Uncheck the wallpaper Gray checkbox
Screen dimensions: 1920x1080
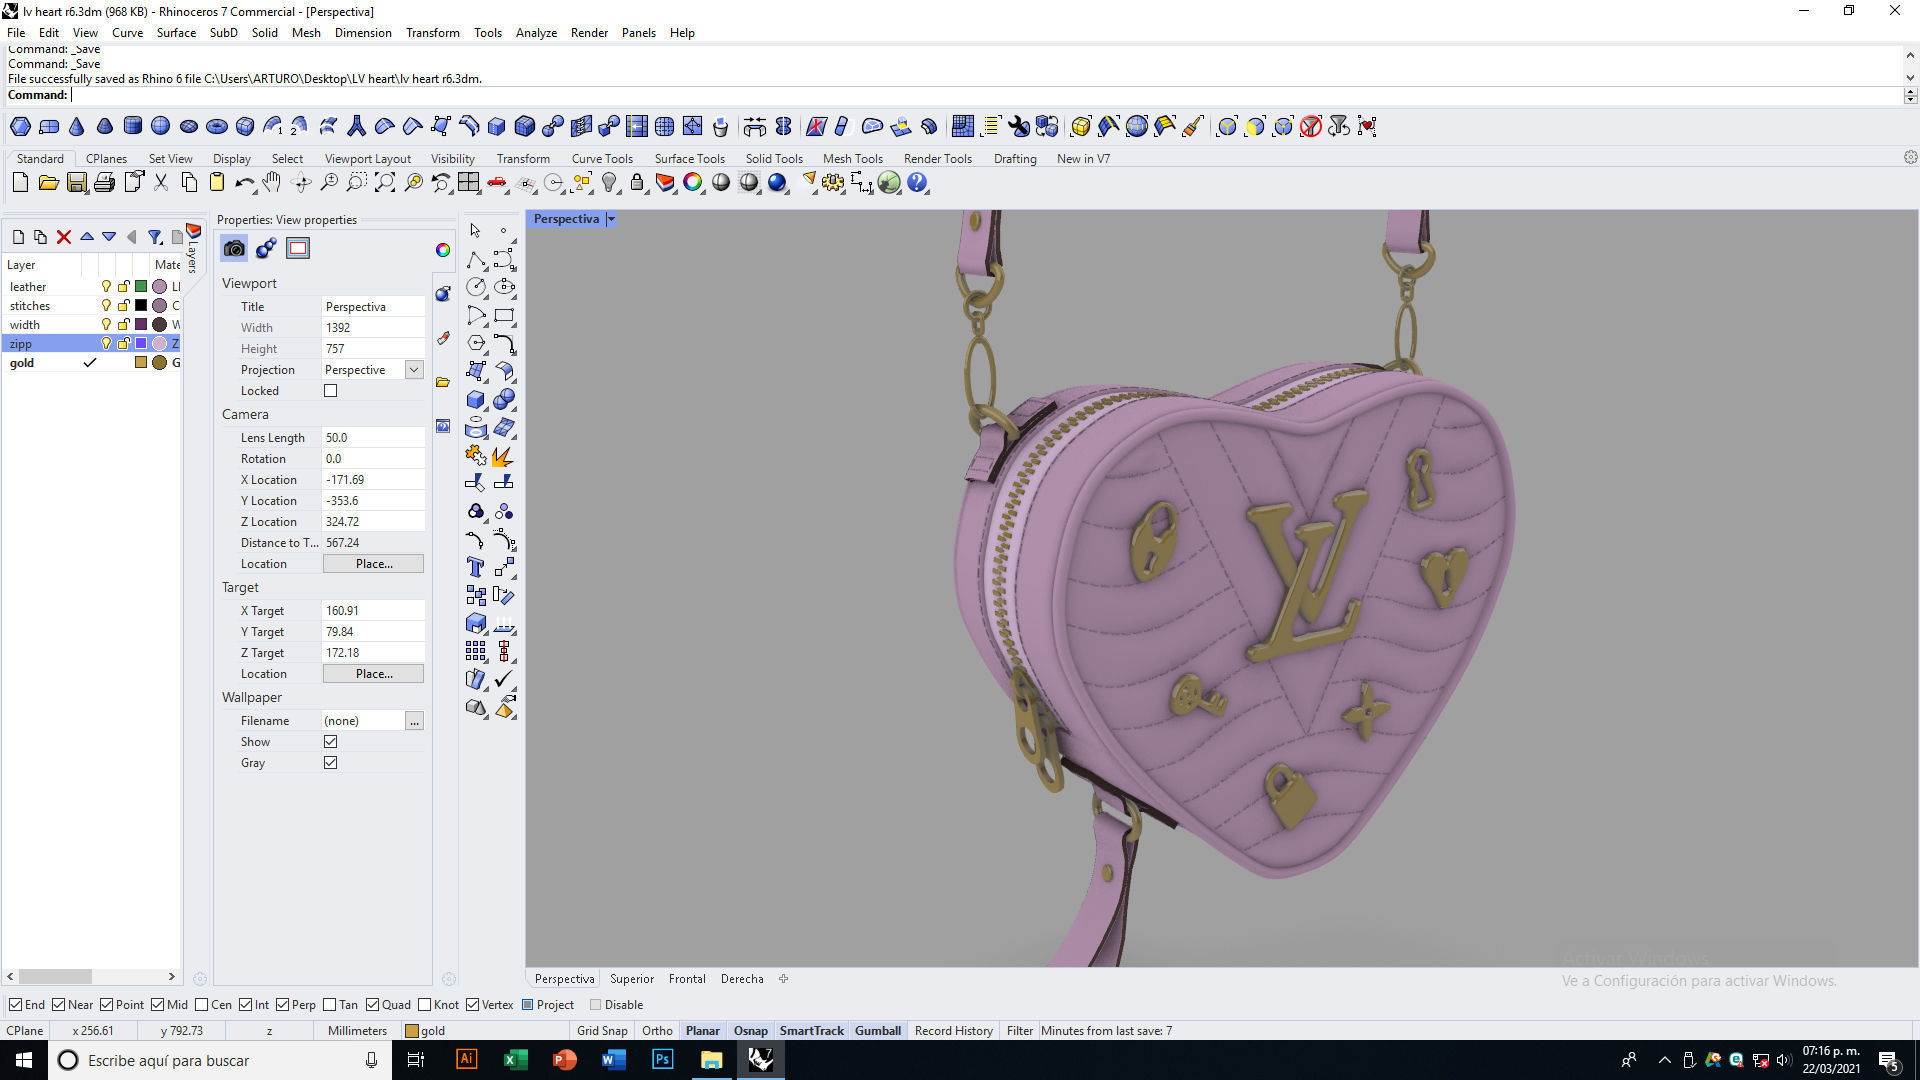coord(331,763)
